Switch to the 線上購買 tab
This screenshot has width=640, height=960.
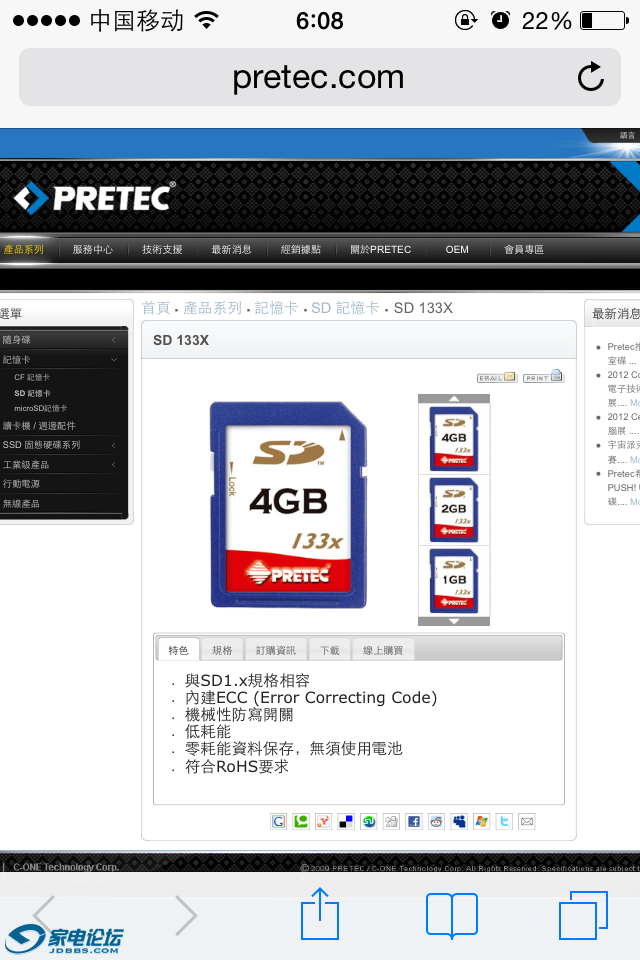[x=383, y=650]
